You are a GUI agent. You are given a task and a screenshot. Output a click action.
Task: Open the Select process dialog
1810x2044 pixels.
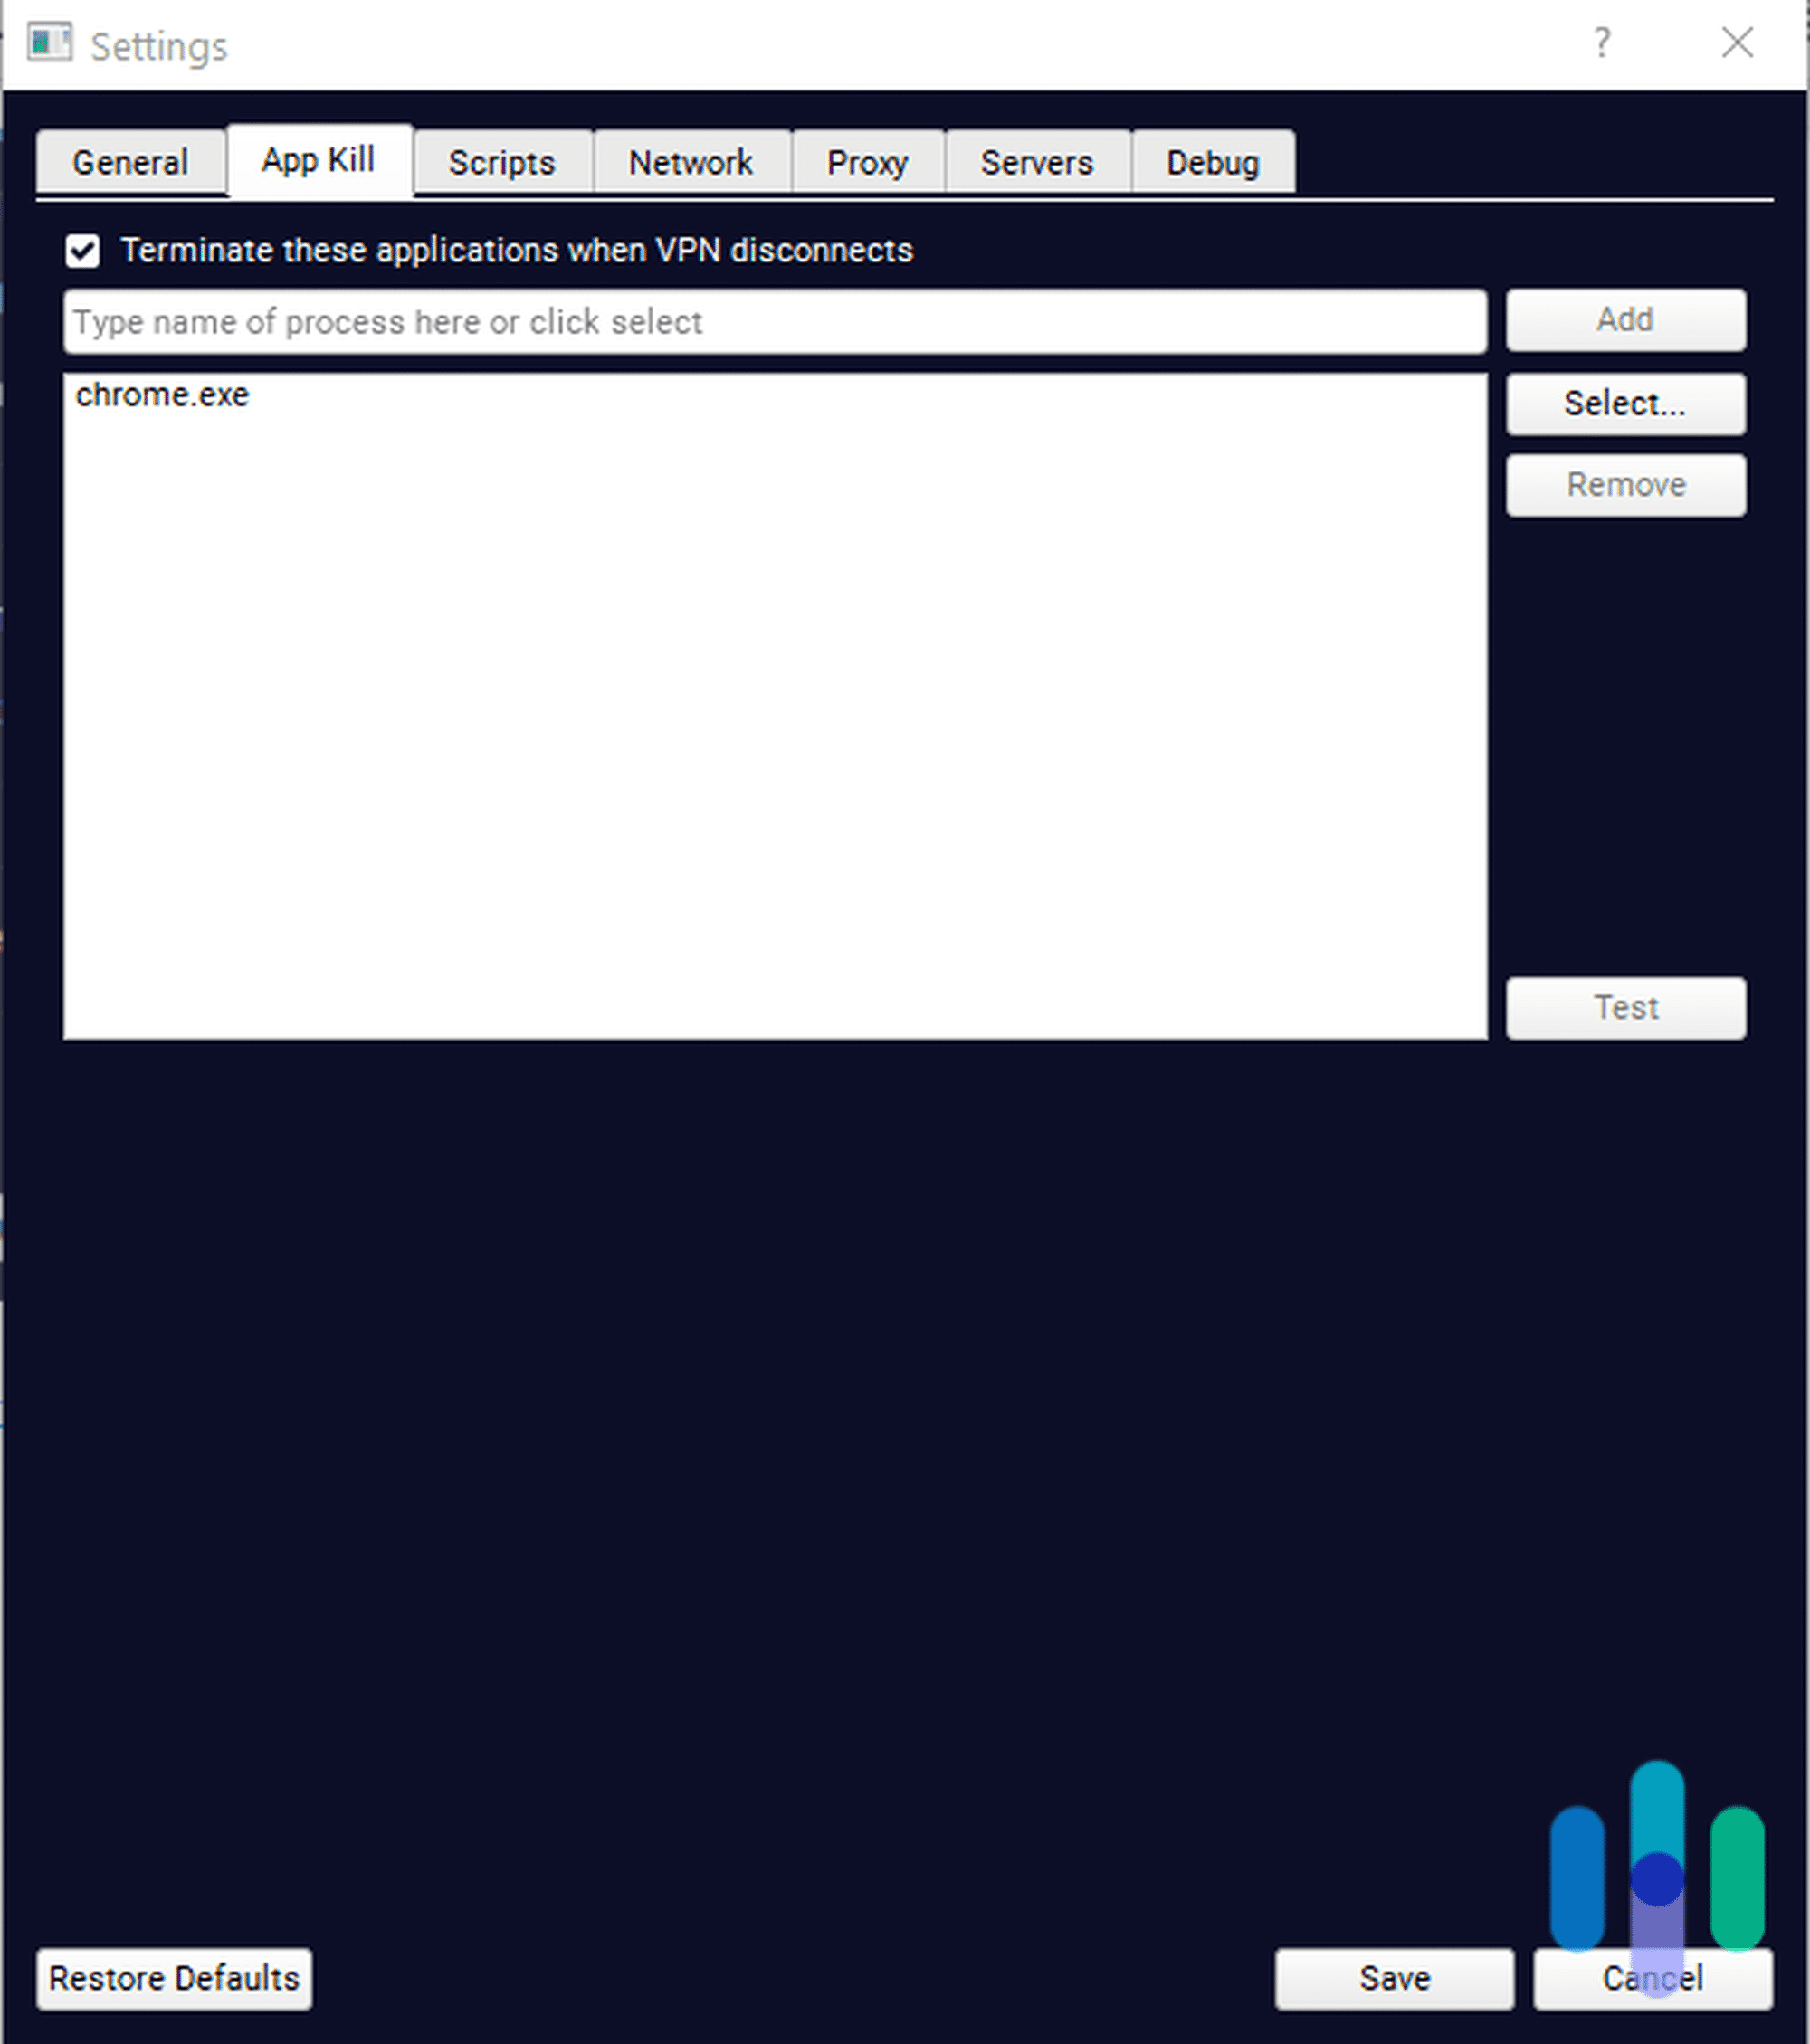click(x=1626, y=404)
